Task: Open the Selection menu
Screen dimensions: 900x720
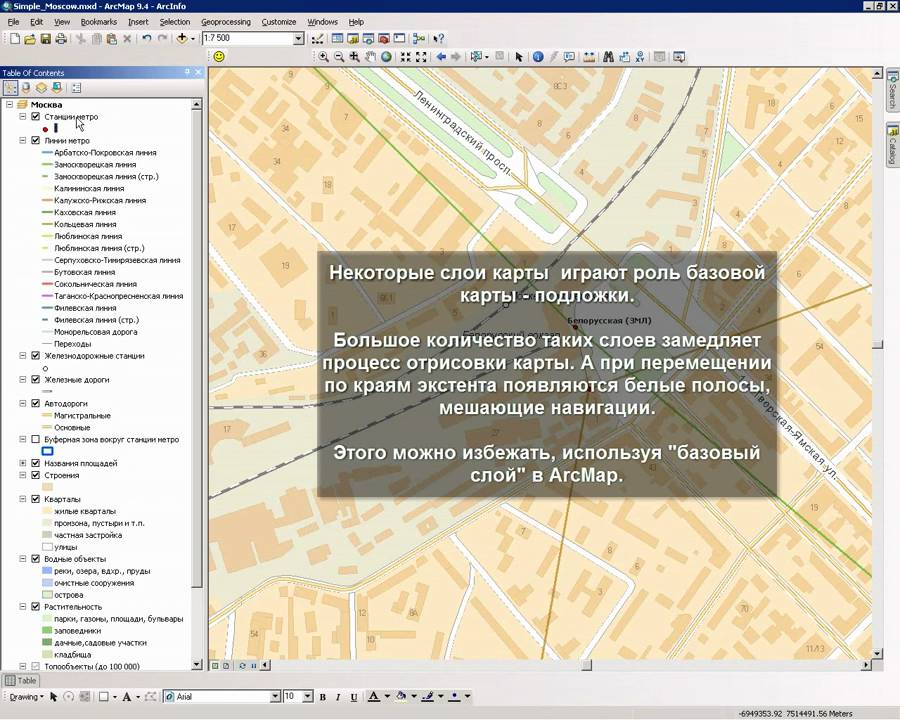Action: click(x=174, y=22)
